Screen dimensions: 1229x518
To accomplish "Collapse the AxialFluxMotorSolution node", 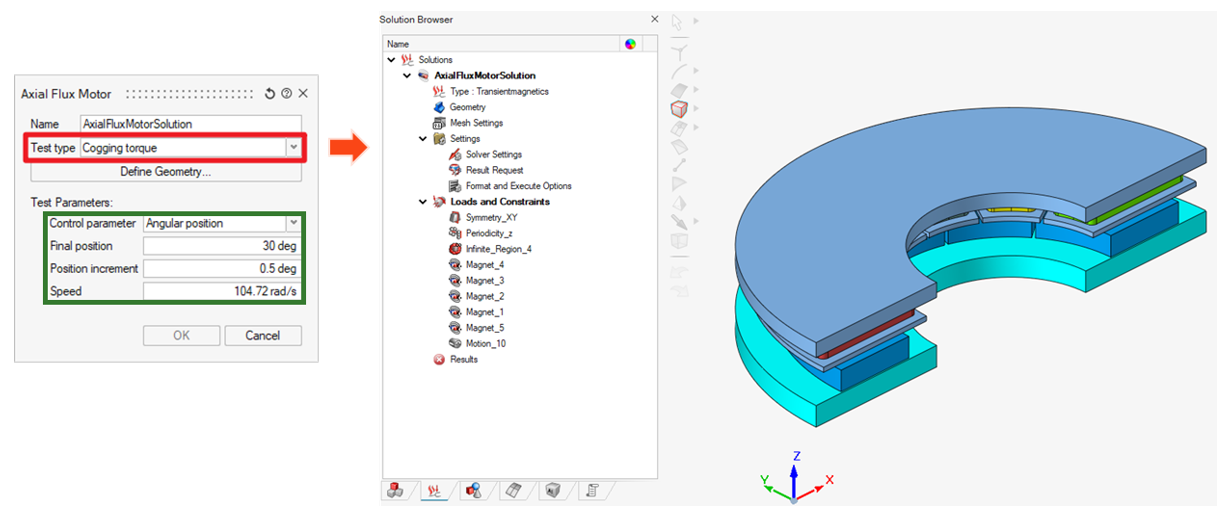I will [x=407, y=76].
